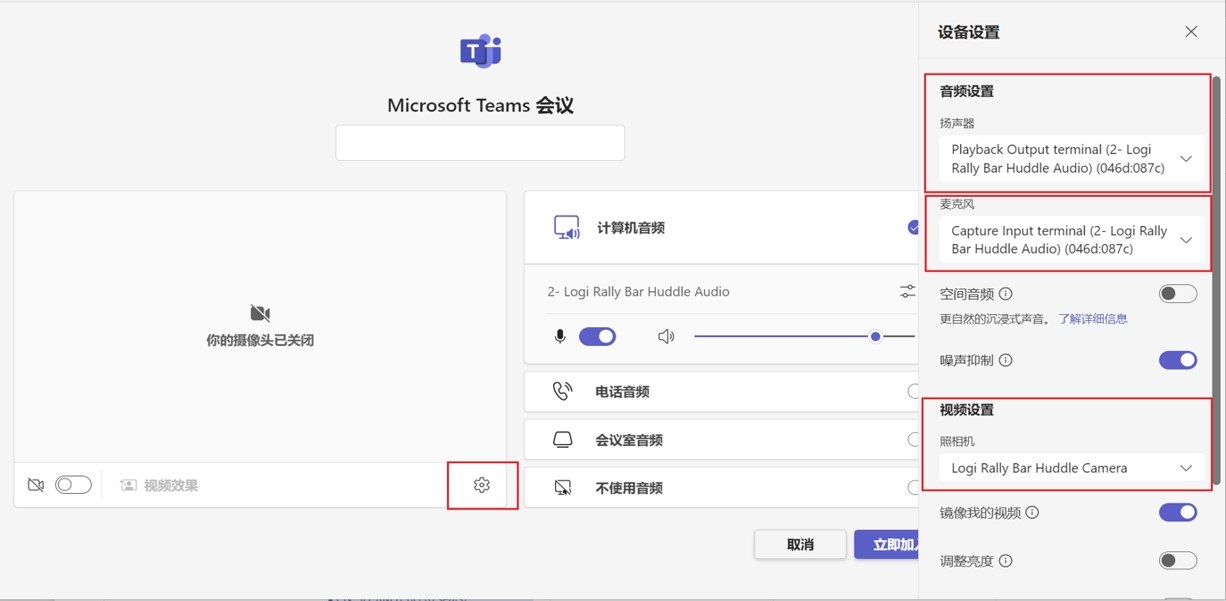Open the 照相机 camera dropdown
The height and width of the screenshot is (601, 1226).
[1072, 468]
